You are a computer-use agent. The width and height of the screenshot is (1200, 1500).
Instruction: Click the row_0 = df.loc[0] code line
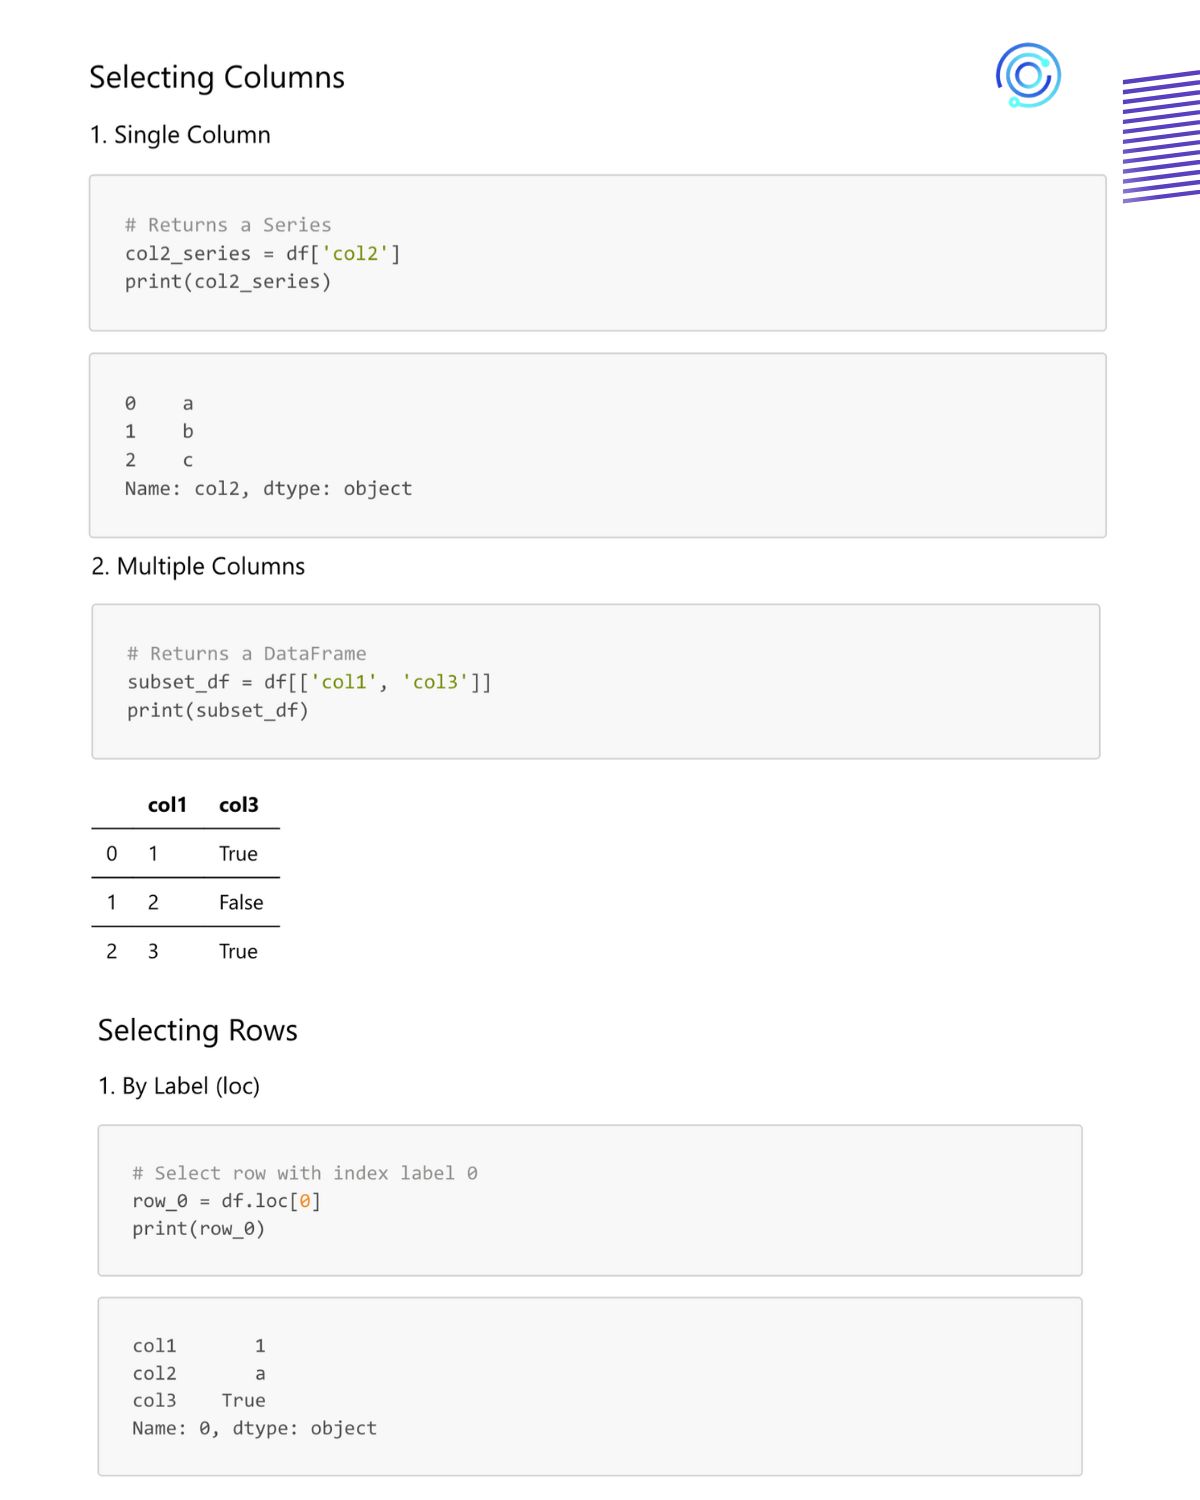(226, 1200)
